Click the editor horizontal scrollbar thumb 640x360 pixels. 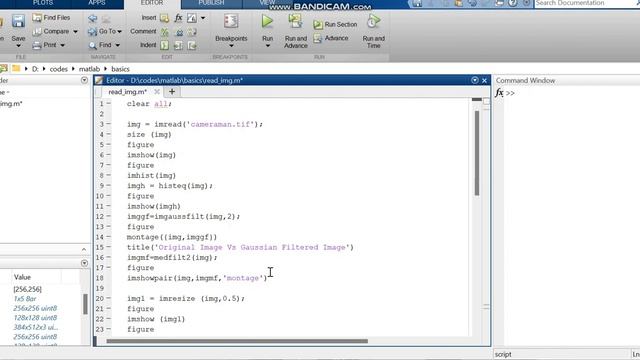pyautogui.click(x=237, y=341)
